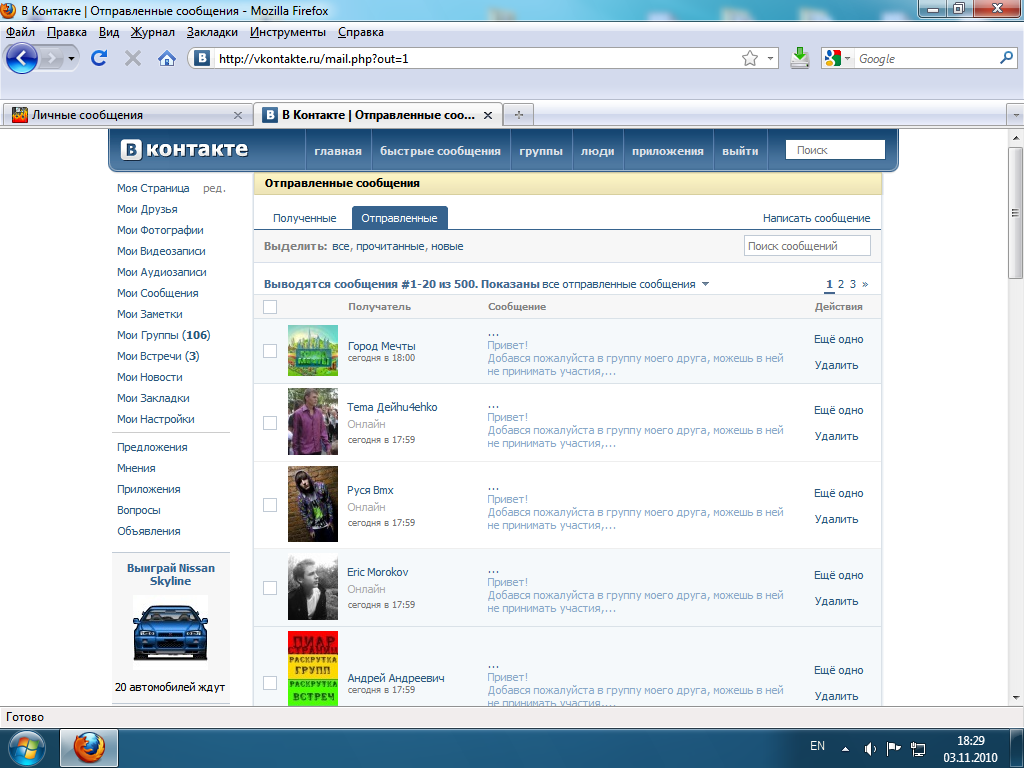Show hidden tray icons arrow
Image resolution: width=1024 pixels, height=768 pixels.
coord(845,749)
